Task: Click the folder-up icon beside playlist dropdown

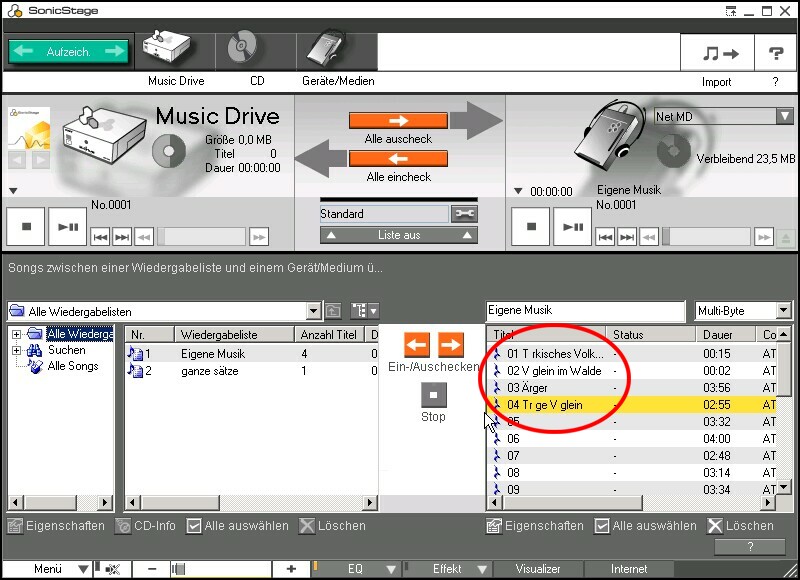Action: [333, 311]
